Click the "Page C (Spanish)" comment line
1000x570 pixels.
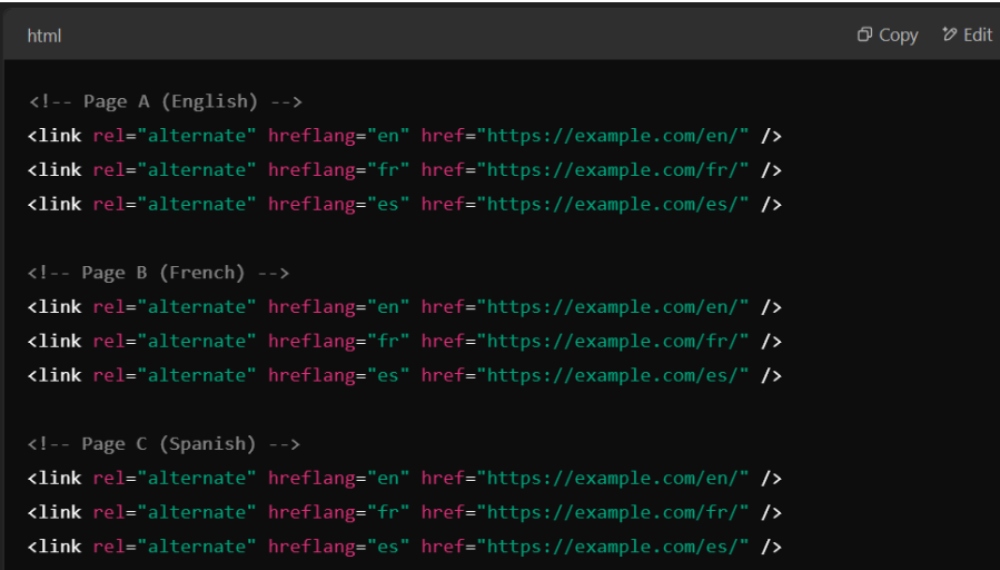click(164, 444)
